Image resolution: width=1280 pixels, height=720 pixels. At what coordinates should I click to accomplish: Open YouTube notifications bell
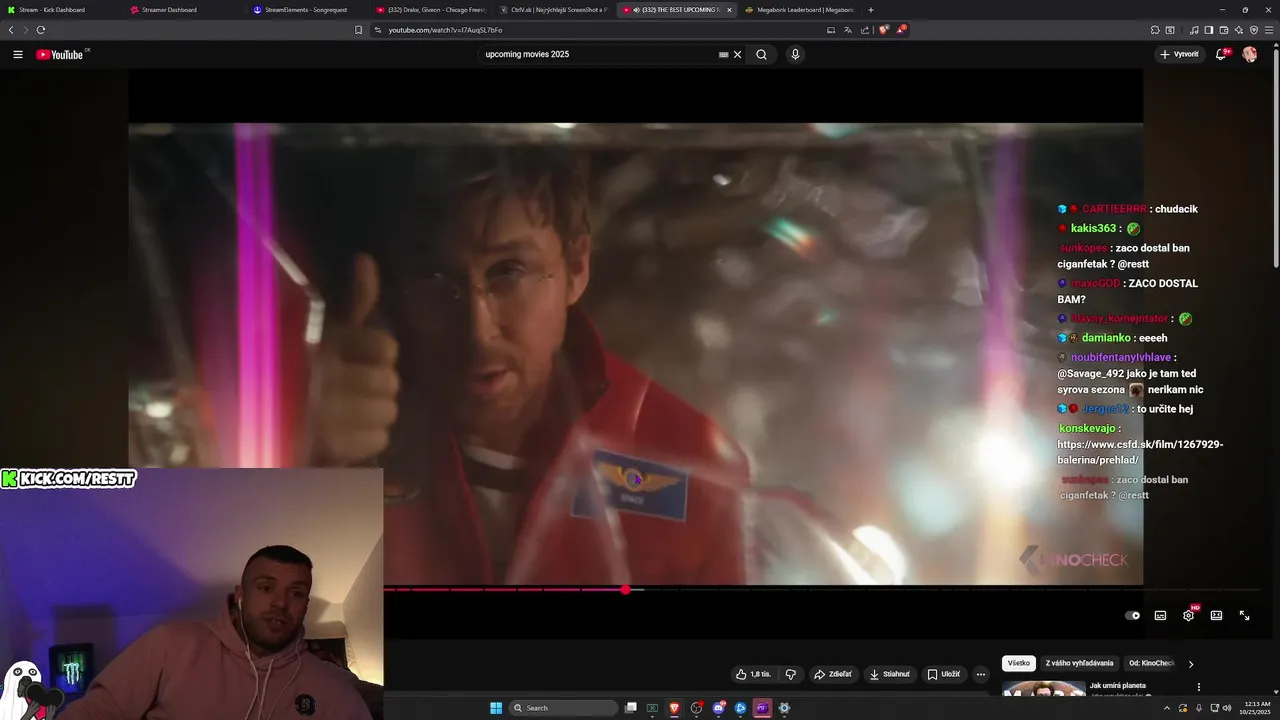tap(1221, 55)
